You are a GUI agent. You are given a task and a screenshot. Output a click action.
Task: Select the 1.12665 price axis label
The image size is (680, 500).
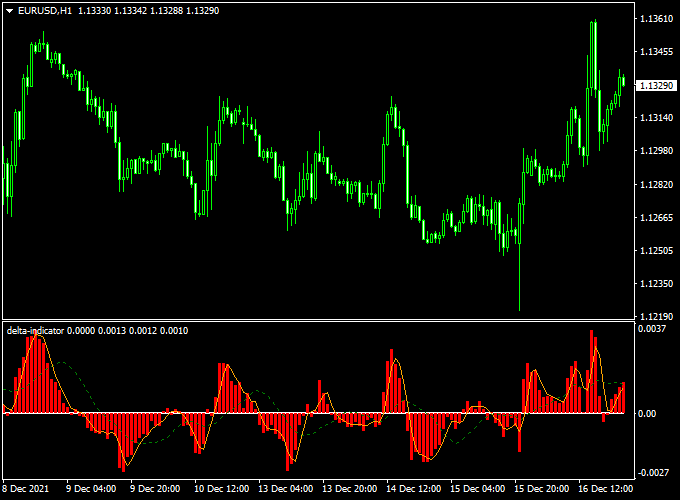pos(657,217)
